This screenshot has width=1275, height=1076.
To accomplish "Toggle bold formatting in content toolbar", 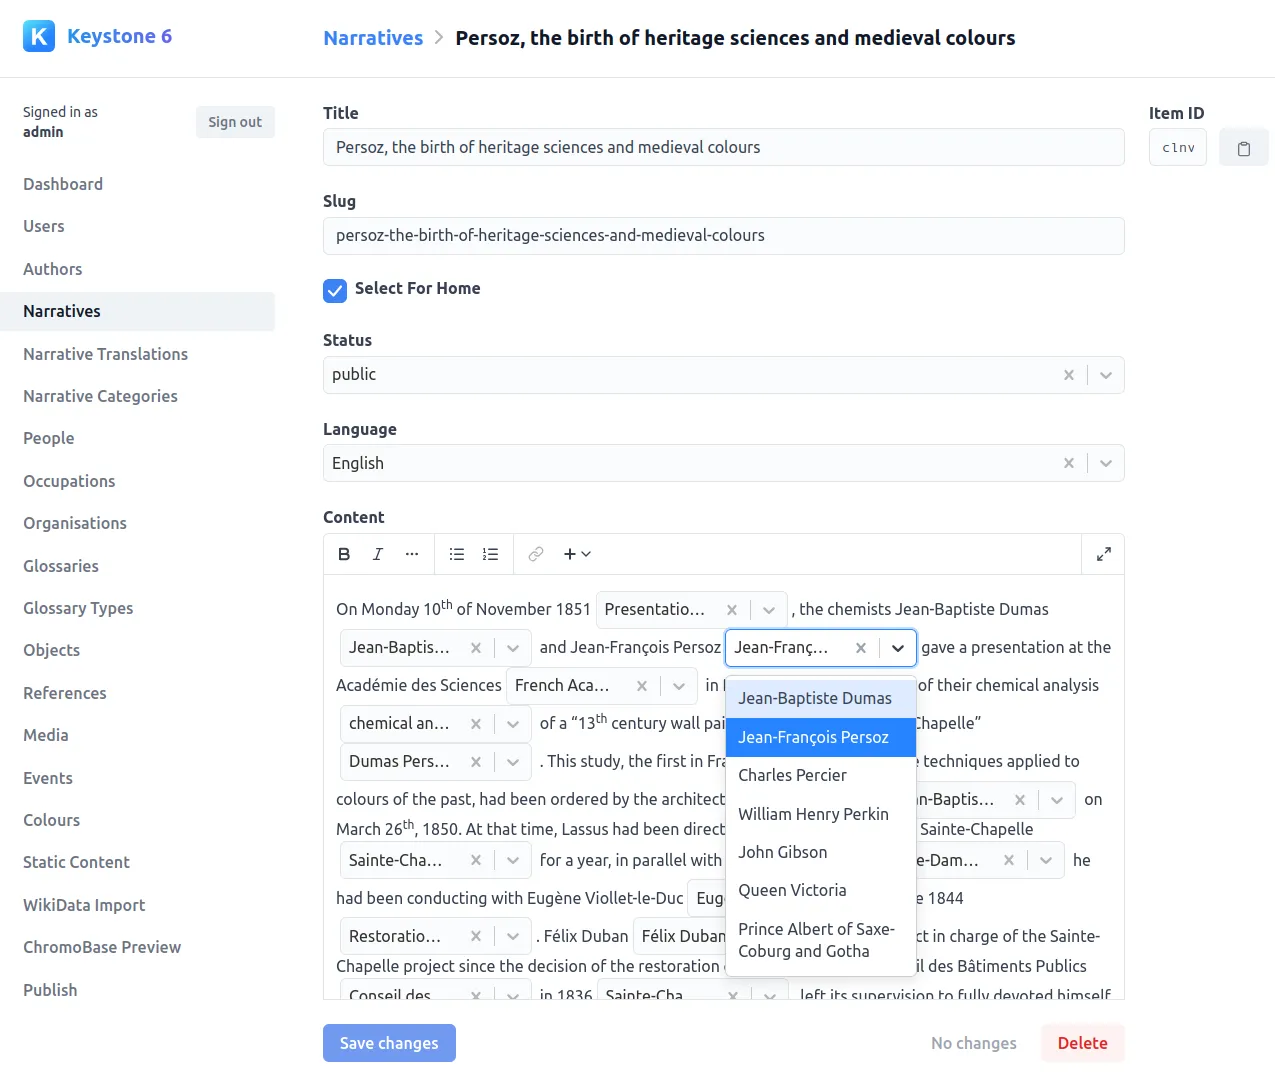I will coord(344,554).
